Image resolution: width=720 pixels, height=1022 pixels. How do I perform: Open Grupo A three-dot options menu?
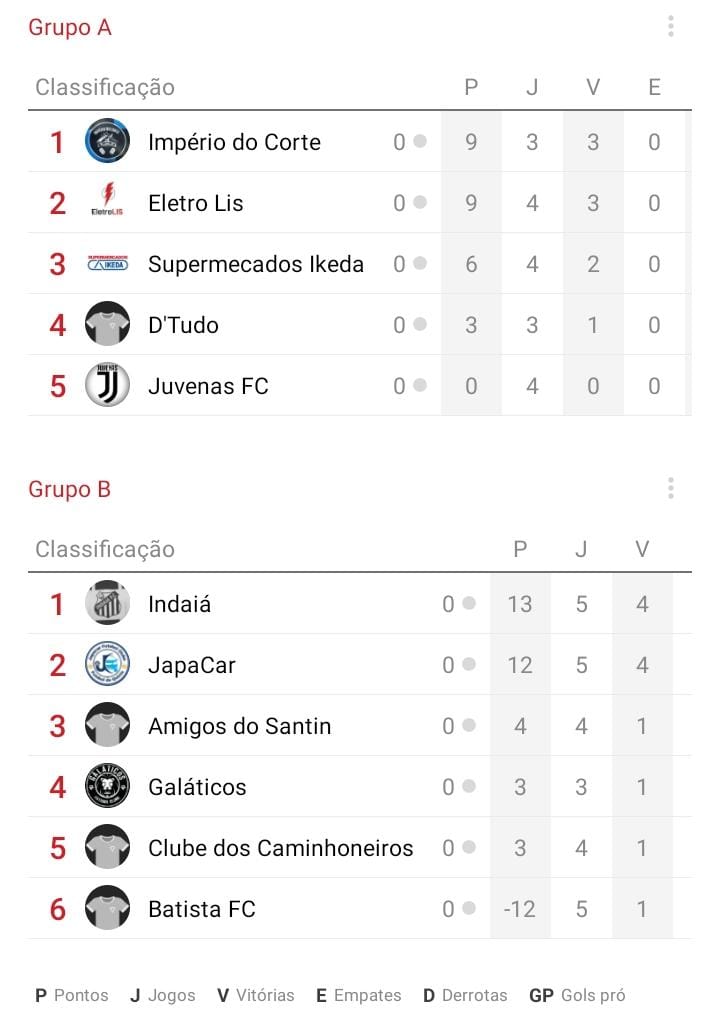[x=670, y=27]
